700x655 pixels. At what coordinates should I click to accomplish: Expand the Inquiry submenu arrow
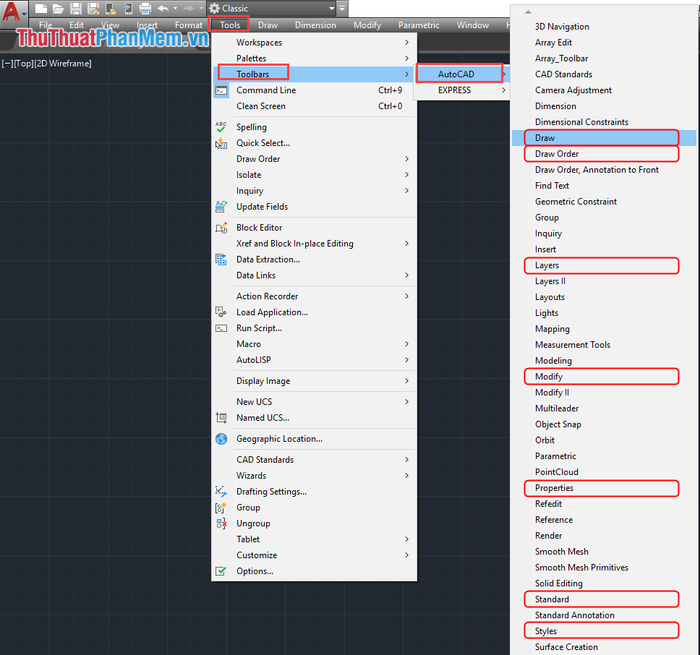click(x=407, y=191)
